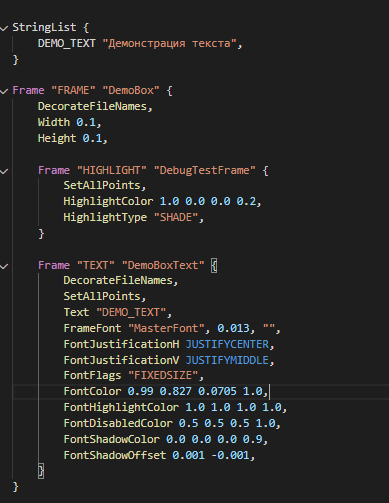389x503 pixels.
Task: Click the "MasterFont" string
Action: tap(166, 328)
